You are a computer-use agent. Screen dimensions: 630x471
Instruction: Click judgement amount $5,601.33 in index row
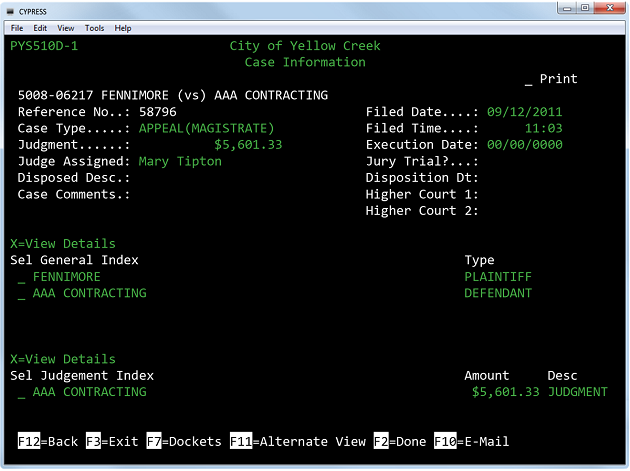tap(505, 392)
